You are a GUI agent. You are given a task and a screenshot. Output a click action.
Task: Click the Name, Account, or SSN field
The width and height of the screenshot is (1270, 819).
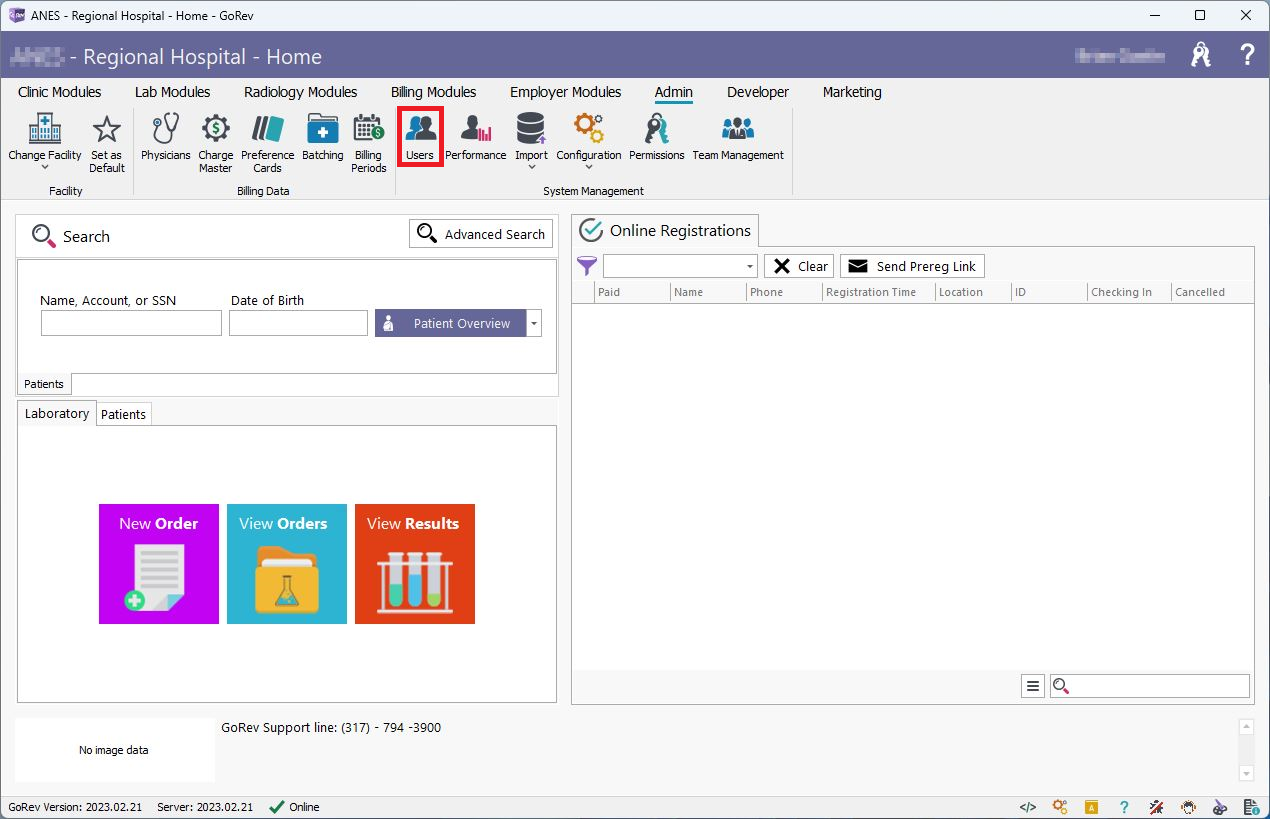[x=131, y=323]
